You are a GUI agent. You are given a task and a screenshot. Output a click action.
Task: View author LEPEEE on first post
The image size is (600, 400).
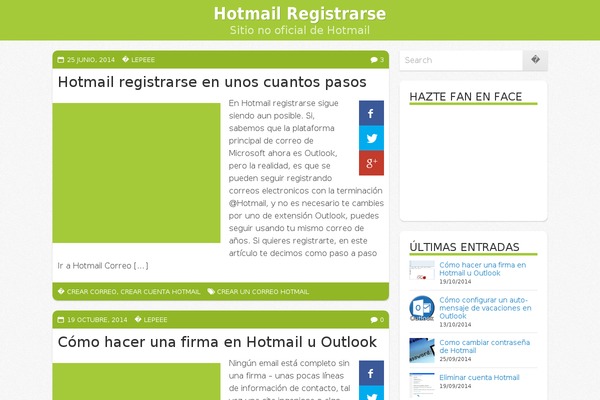[x=143, y=60]
